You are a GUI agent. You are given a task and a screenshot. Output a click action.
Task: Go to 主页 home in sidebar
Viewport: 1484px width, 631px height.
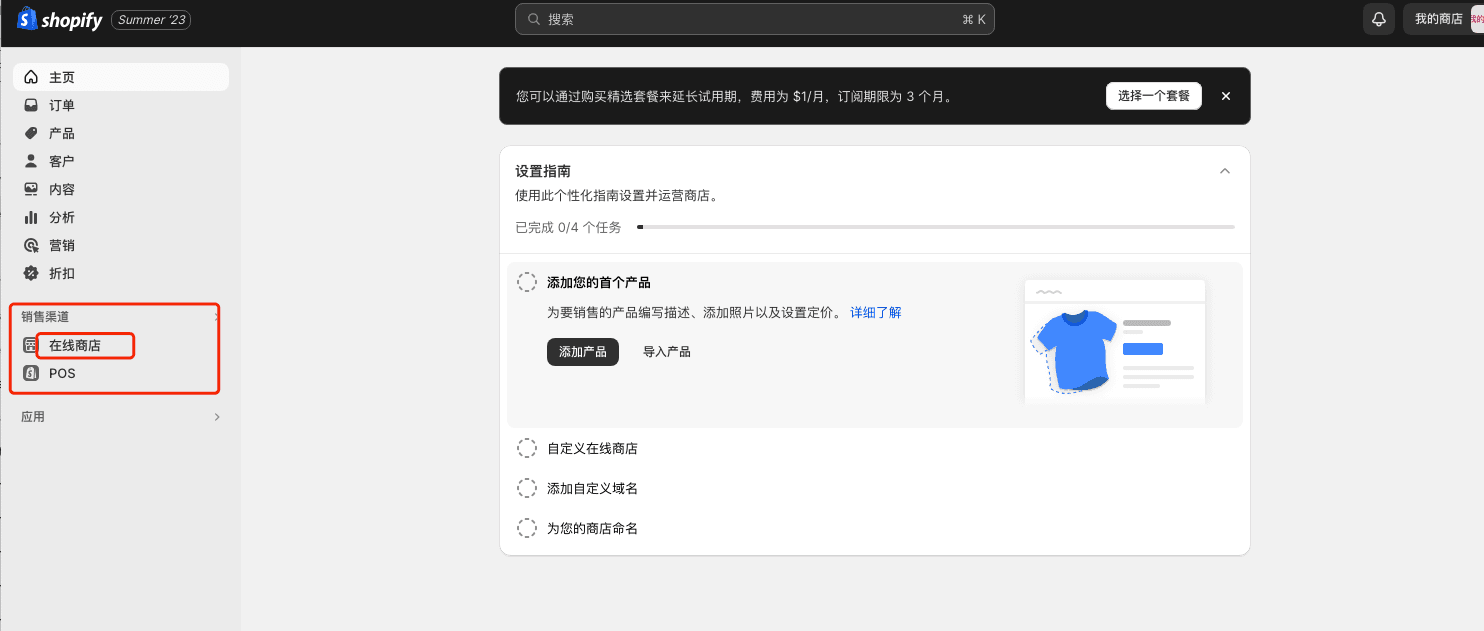62,77
